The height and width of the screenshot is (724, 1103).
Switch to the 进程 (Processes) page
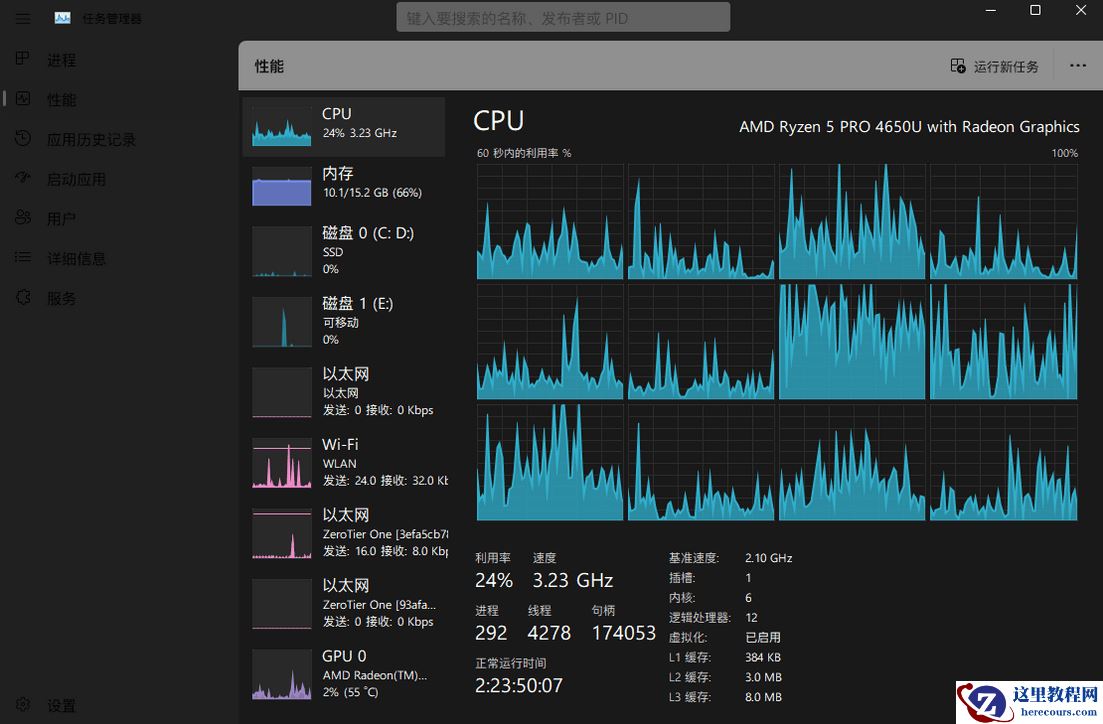[60, 59]
